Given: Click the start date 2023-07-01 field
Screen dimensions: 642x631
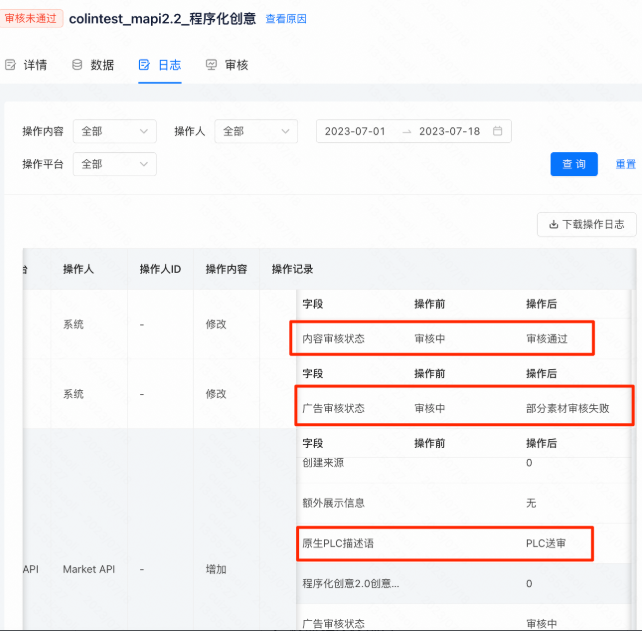Looking at the screenshot, I should tap(355, 131).
